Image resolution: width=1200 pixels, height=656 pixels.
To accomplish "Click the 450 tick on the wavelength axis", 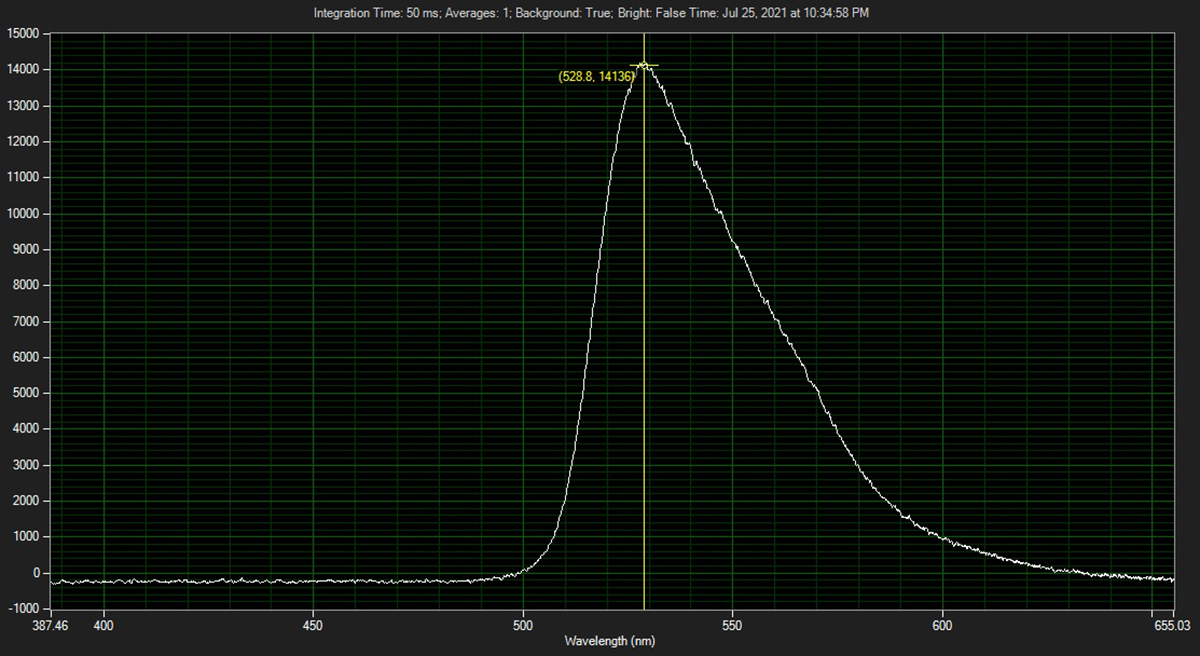I will [313, 625].
